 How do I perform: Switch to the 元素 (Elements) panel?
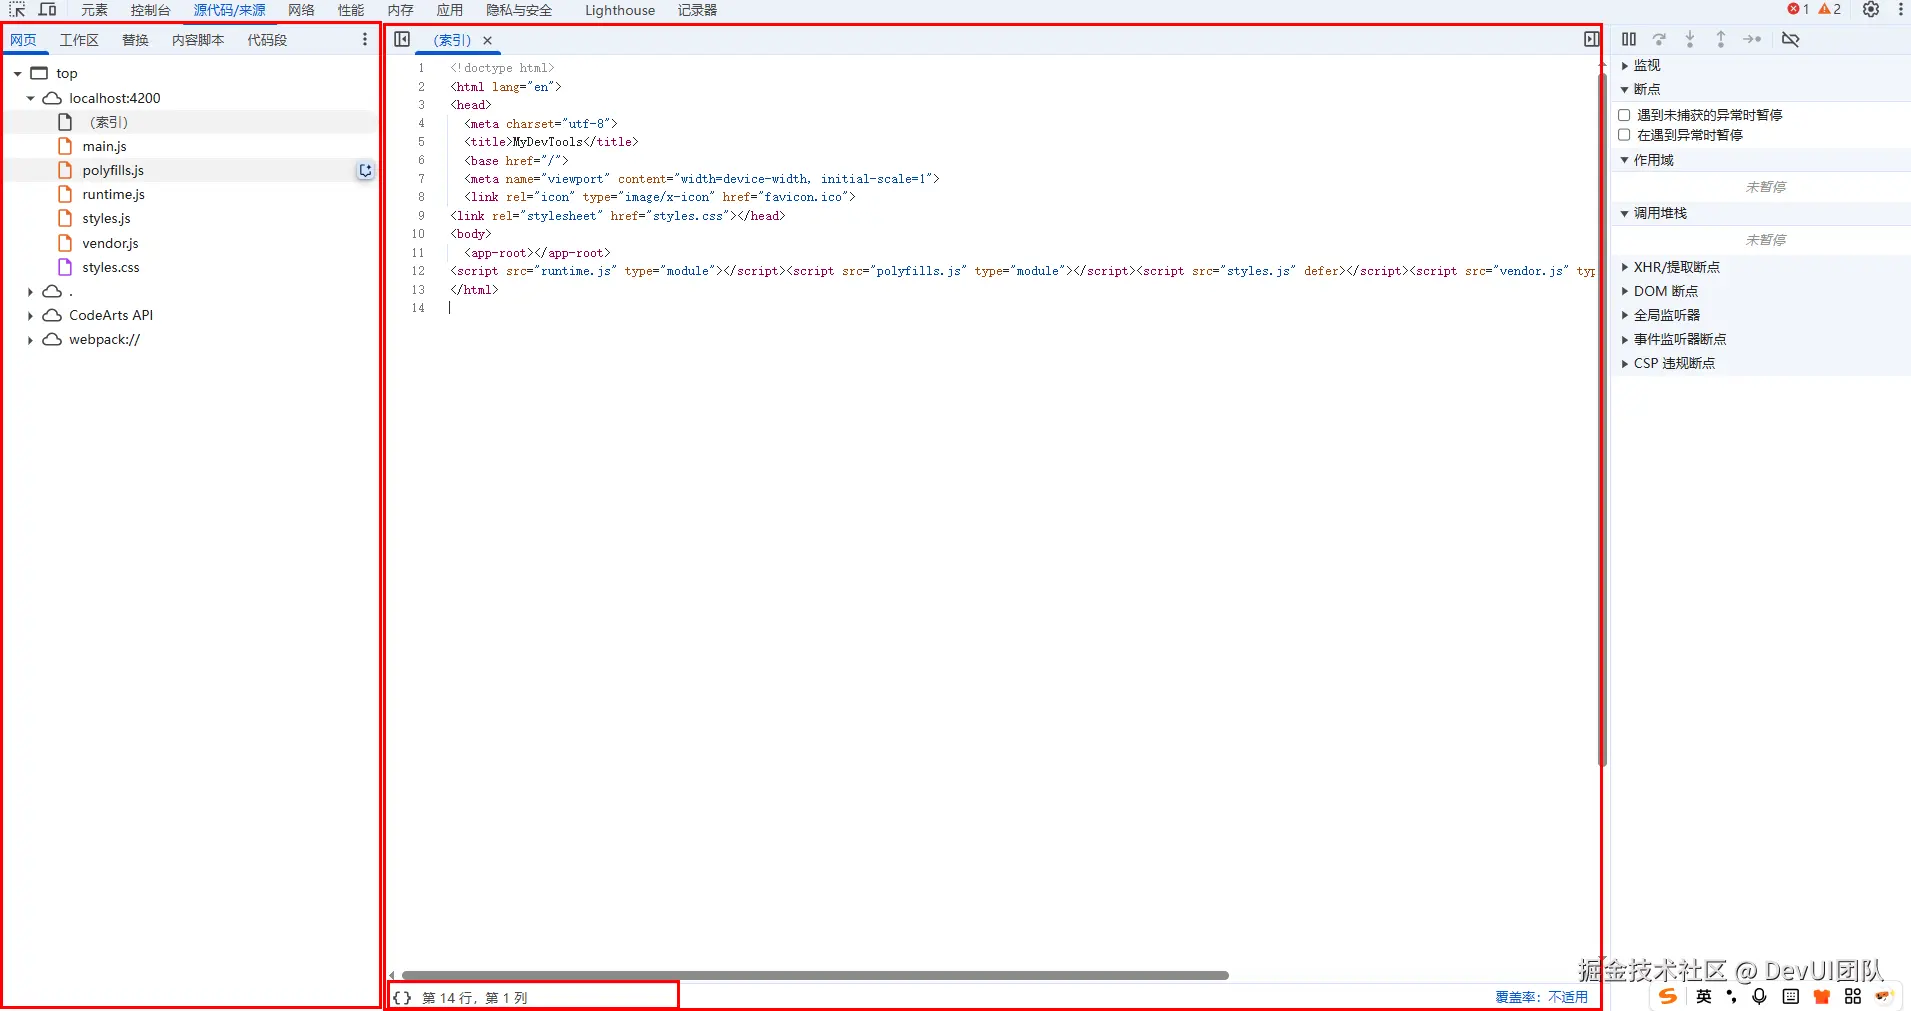click(95, 10)
